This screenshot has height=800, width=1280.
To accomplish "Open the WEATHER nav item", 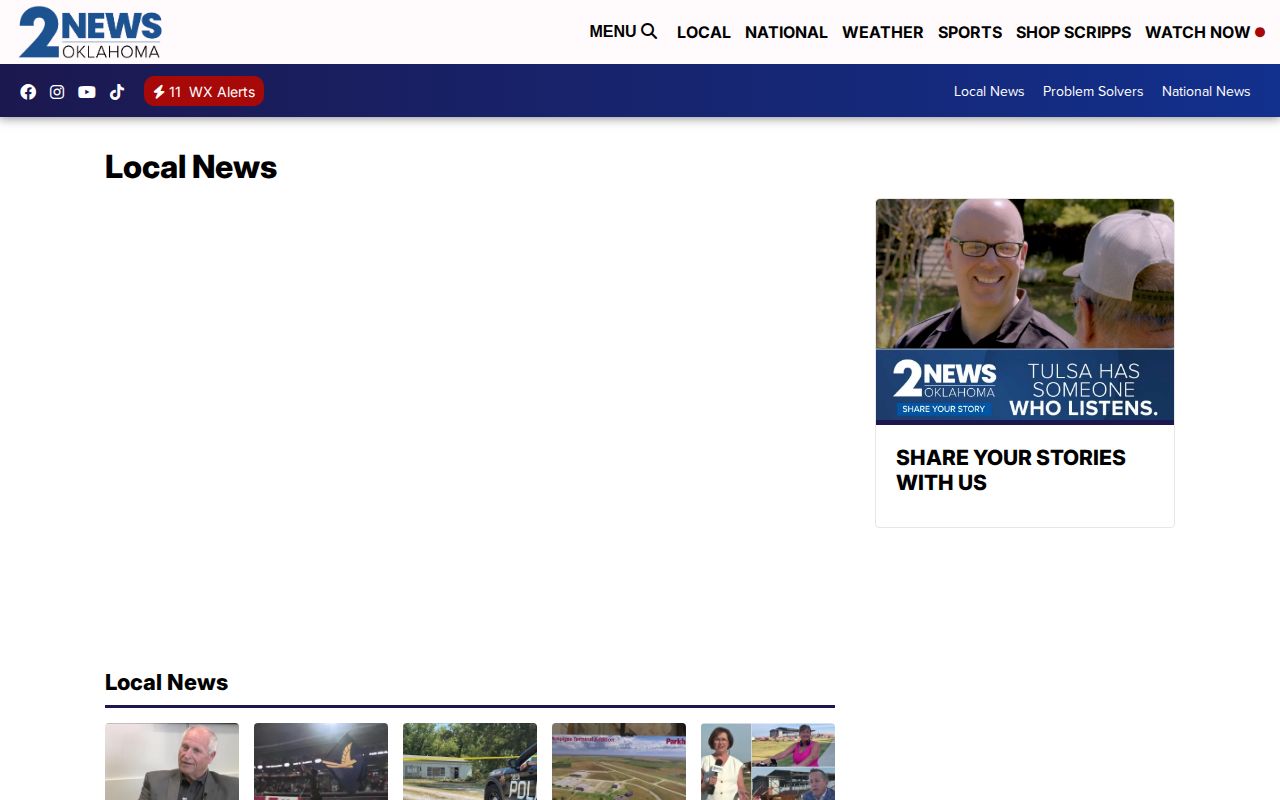I will tap(882, 32).
